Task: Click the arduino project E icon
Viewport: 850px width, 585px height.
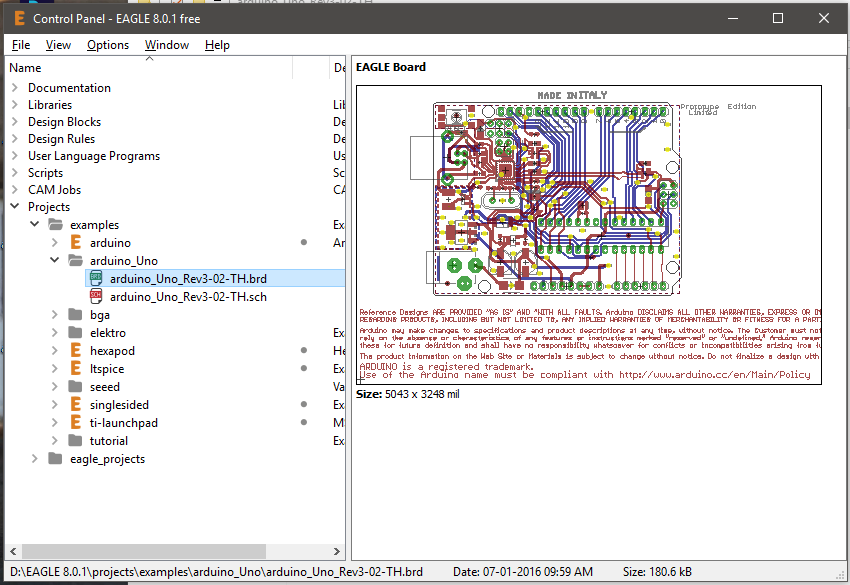Action: click(75, 243)
